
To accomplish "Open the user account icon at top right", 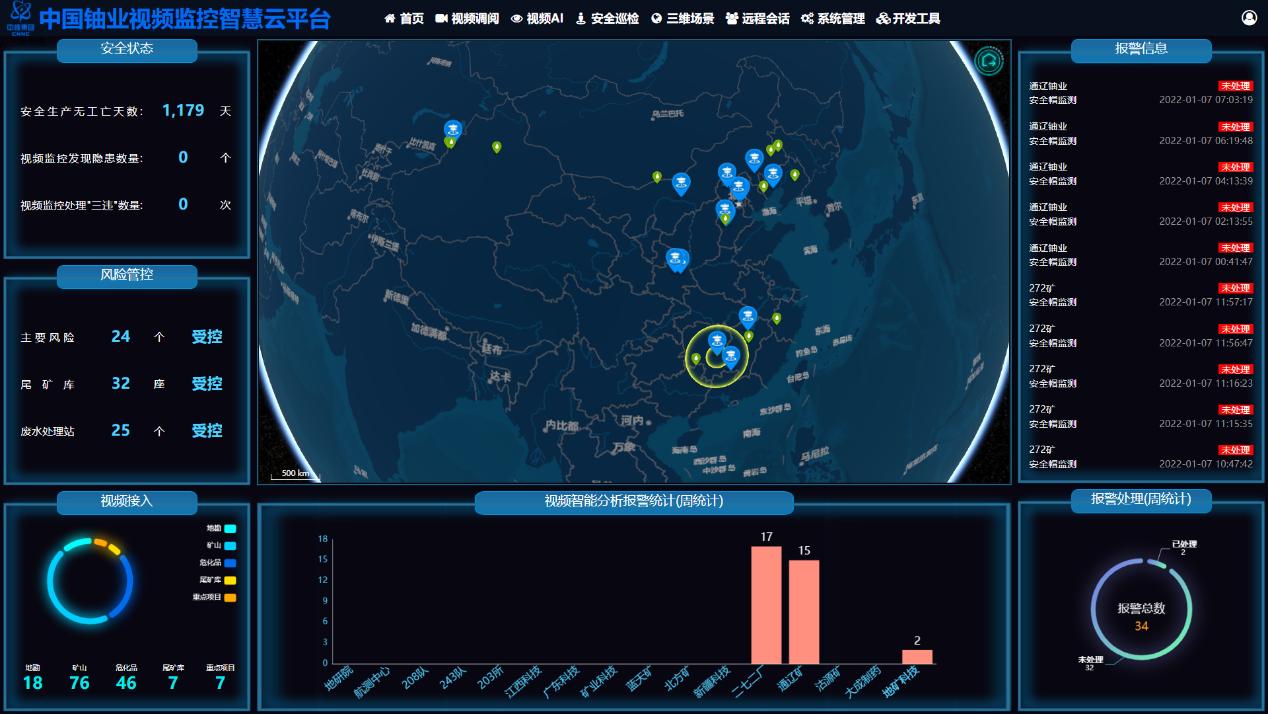I will click(1249, 18).
